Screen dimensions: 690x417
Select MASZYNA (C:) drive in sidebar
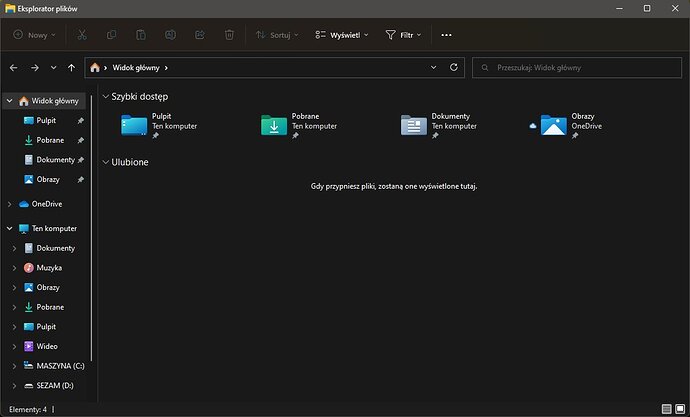(x=60, y=366)
